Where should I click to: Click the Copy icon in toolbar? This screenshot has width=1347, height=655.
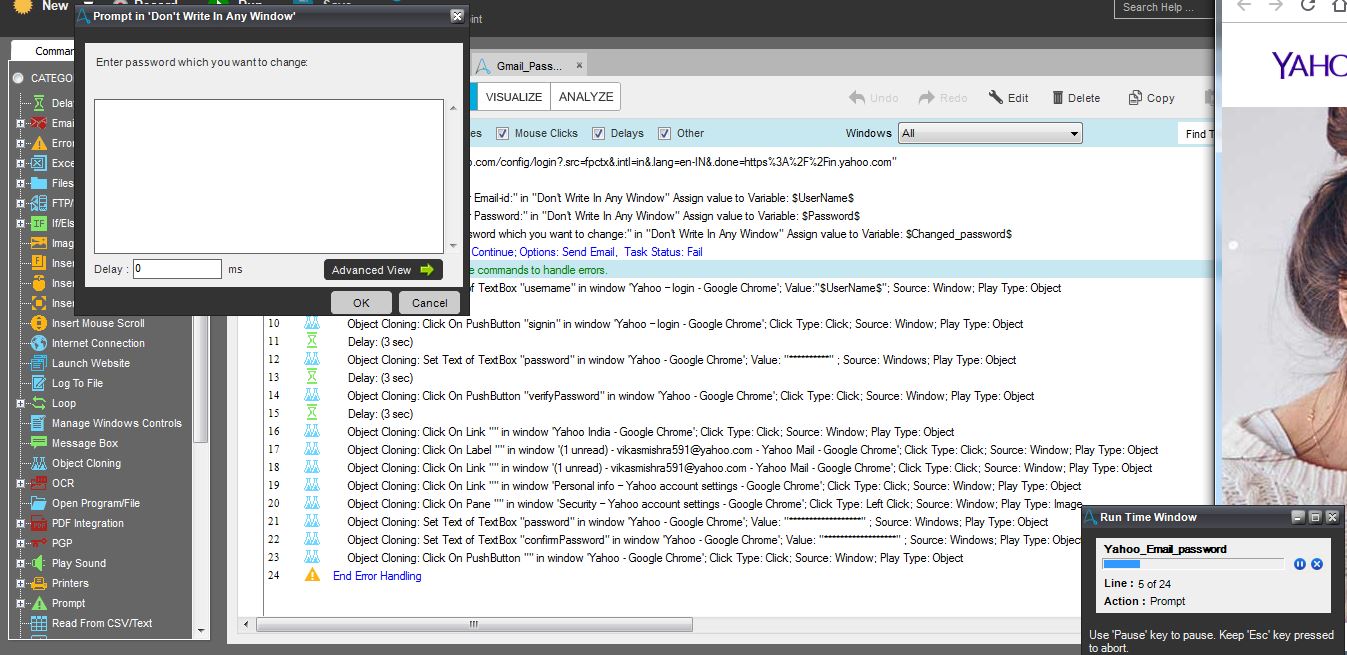1135,98
